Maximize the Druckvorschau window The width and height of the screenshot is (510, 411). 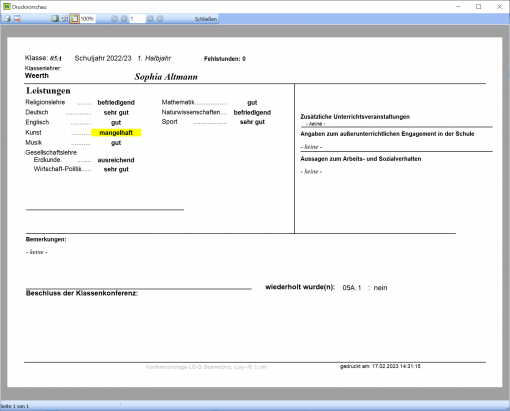click(x=479, y=6)
